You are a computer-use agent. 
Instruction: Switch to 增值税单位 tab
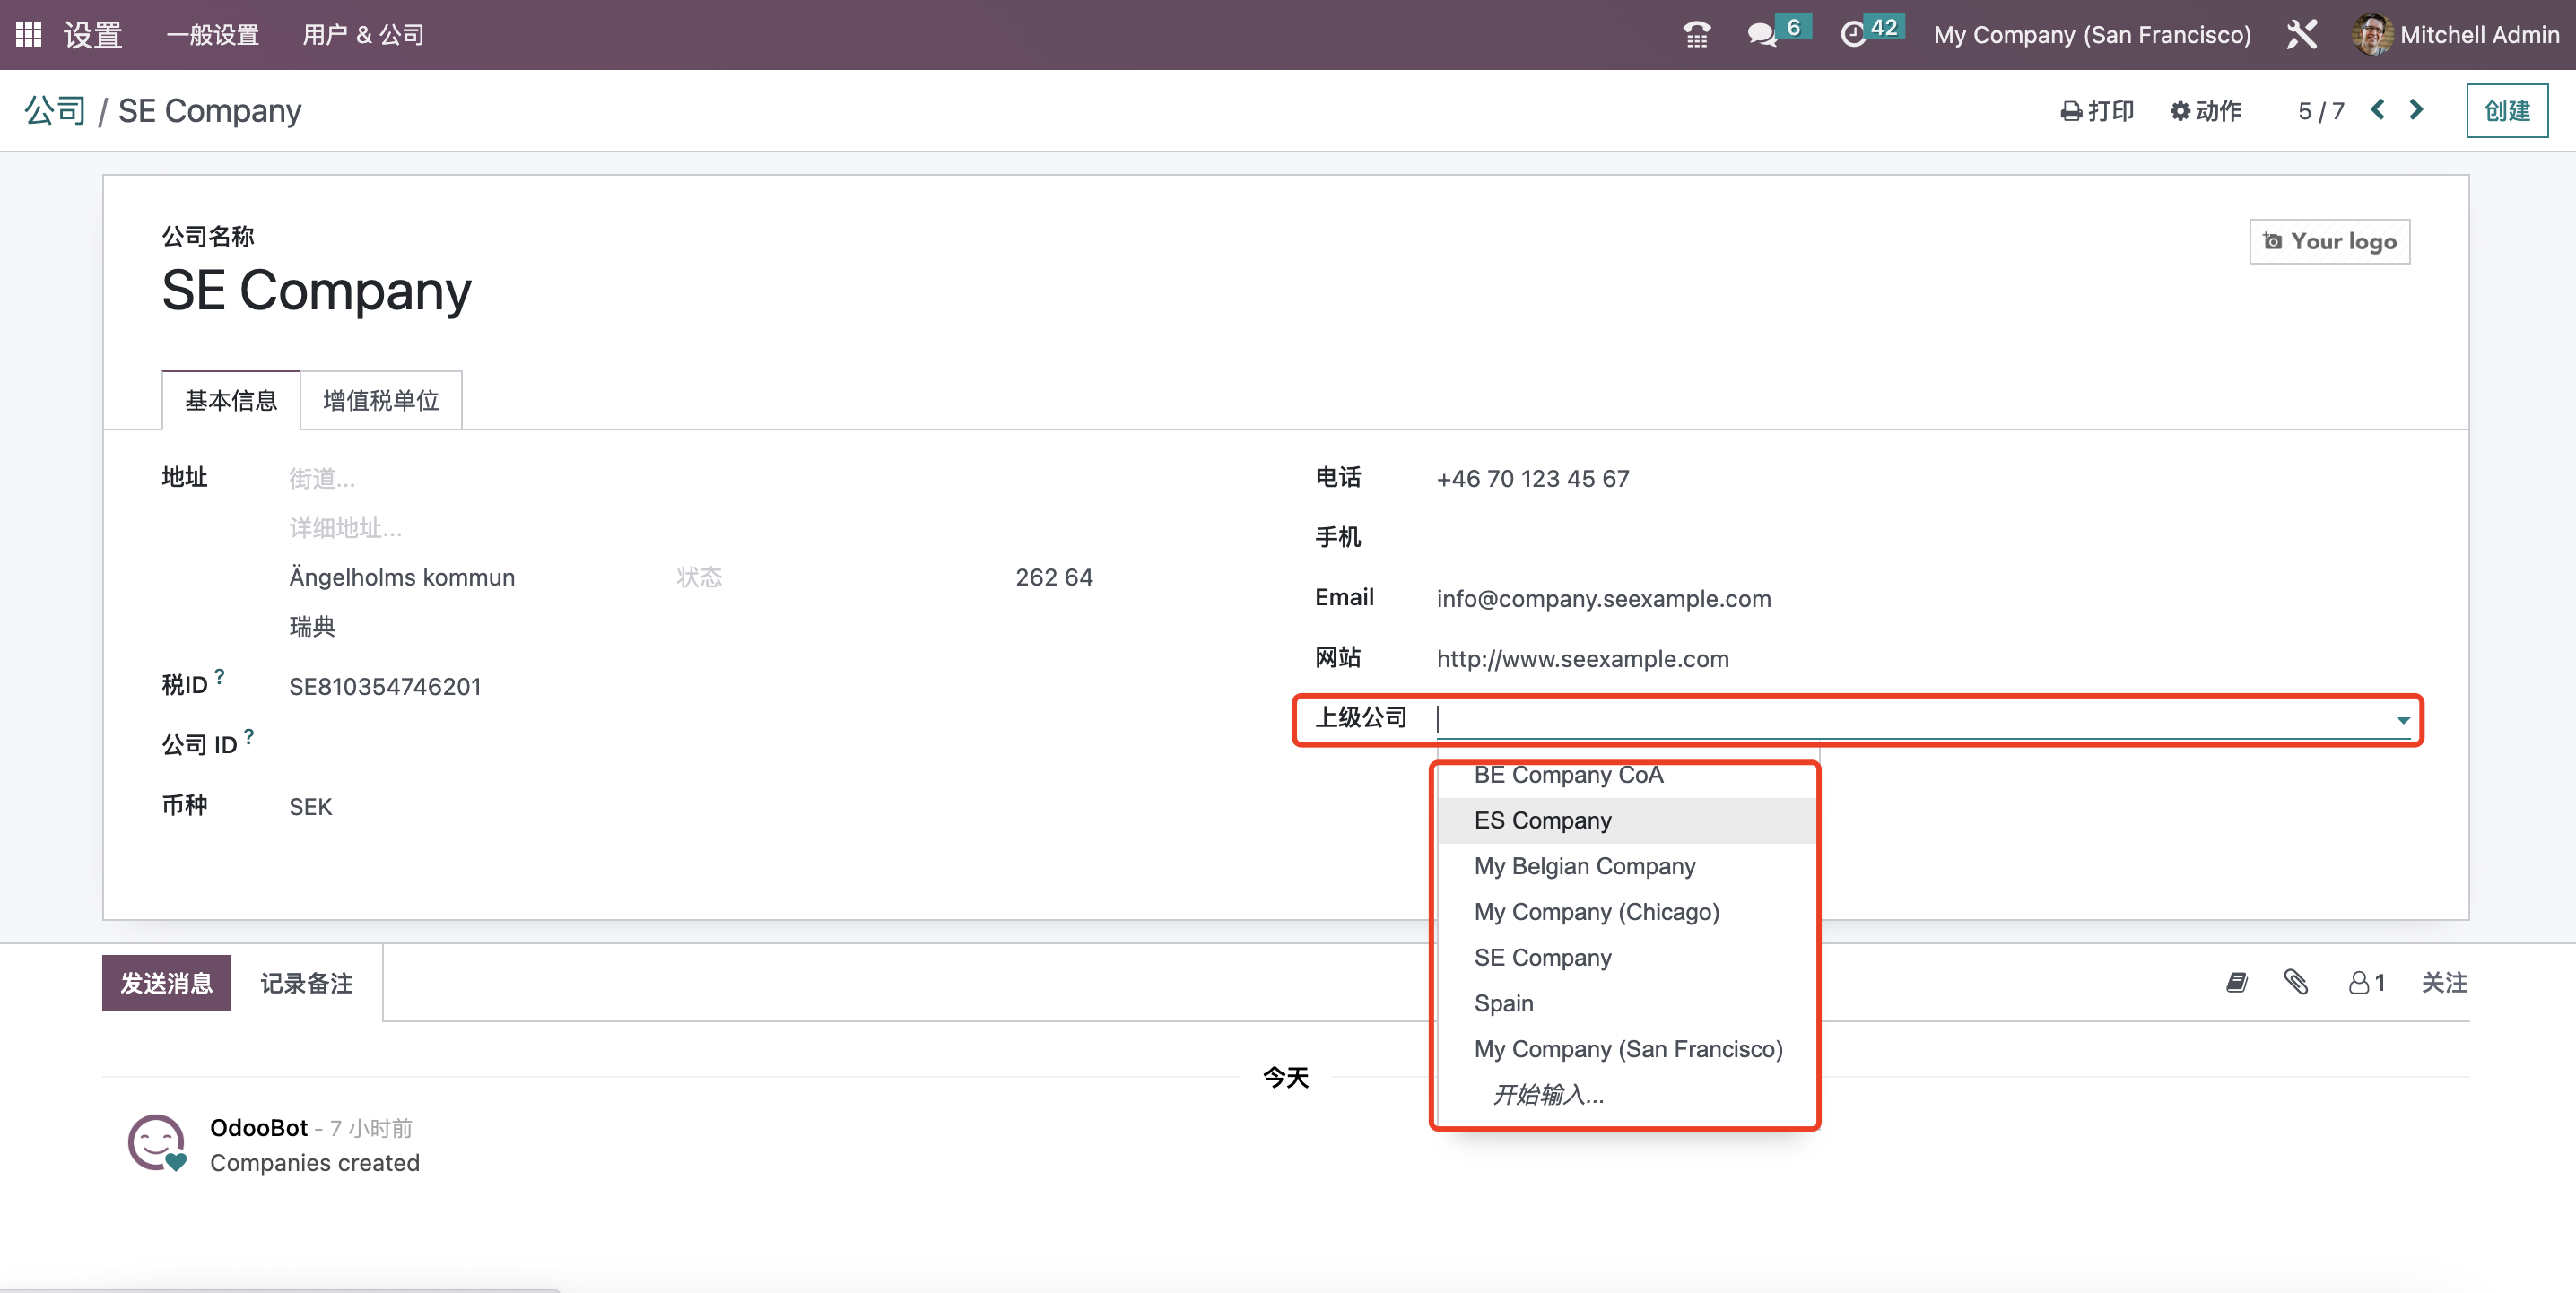pyautogui.click(x=381, y=401)
